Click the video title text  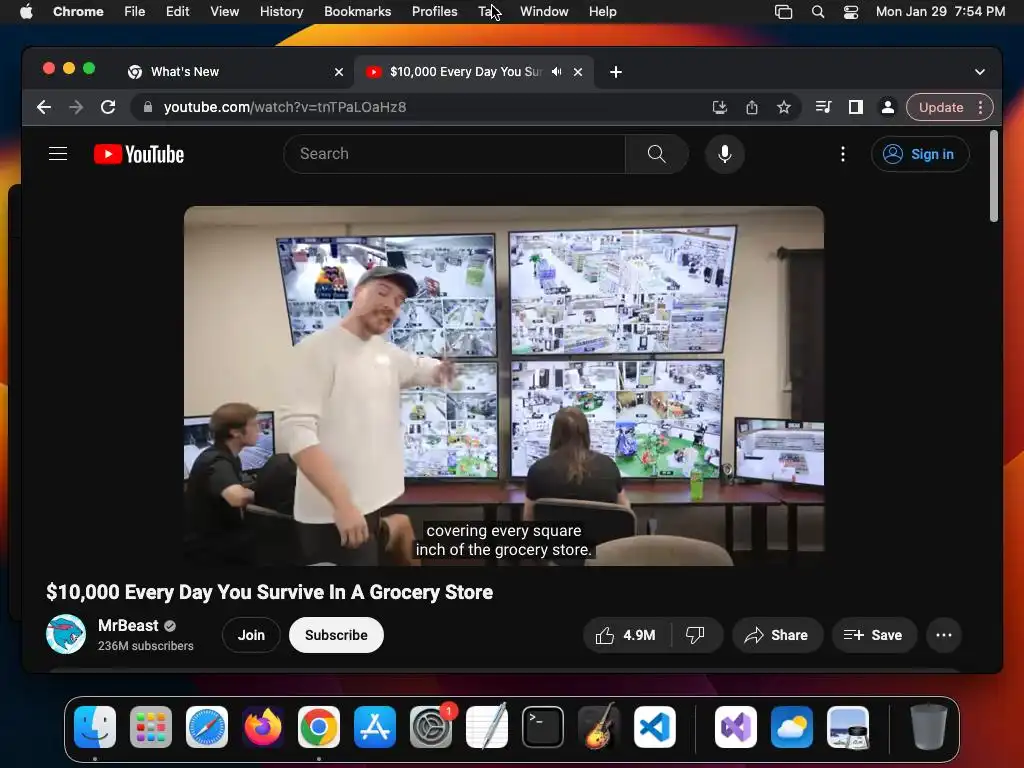point(269,592)
